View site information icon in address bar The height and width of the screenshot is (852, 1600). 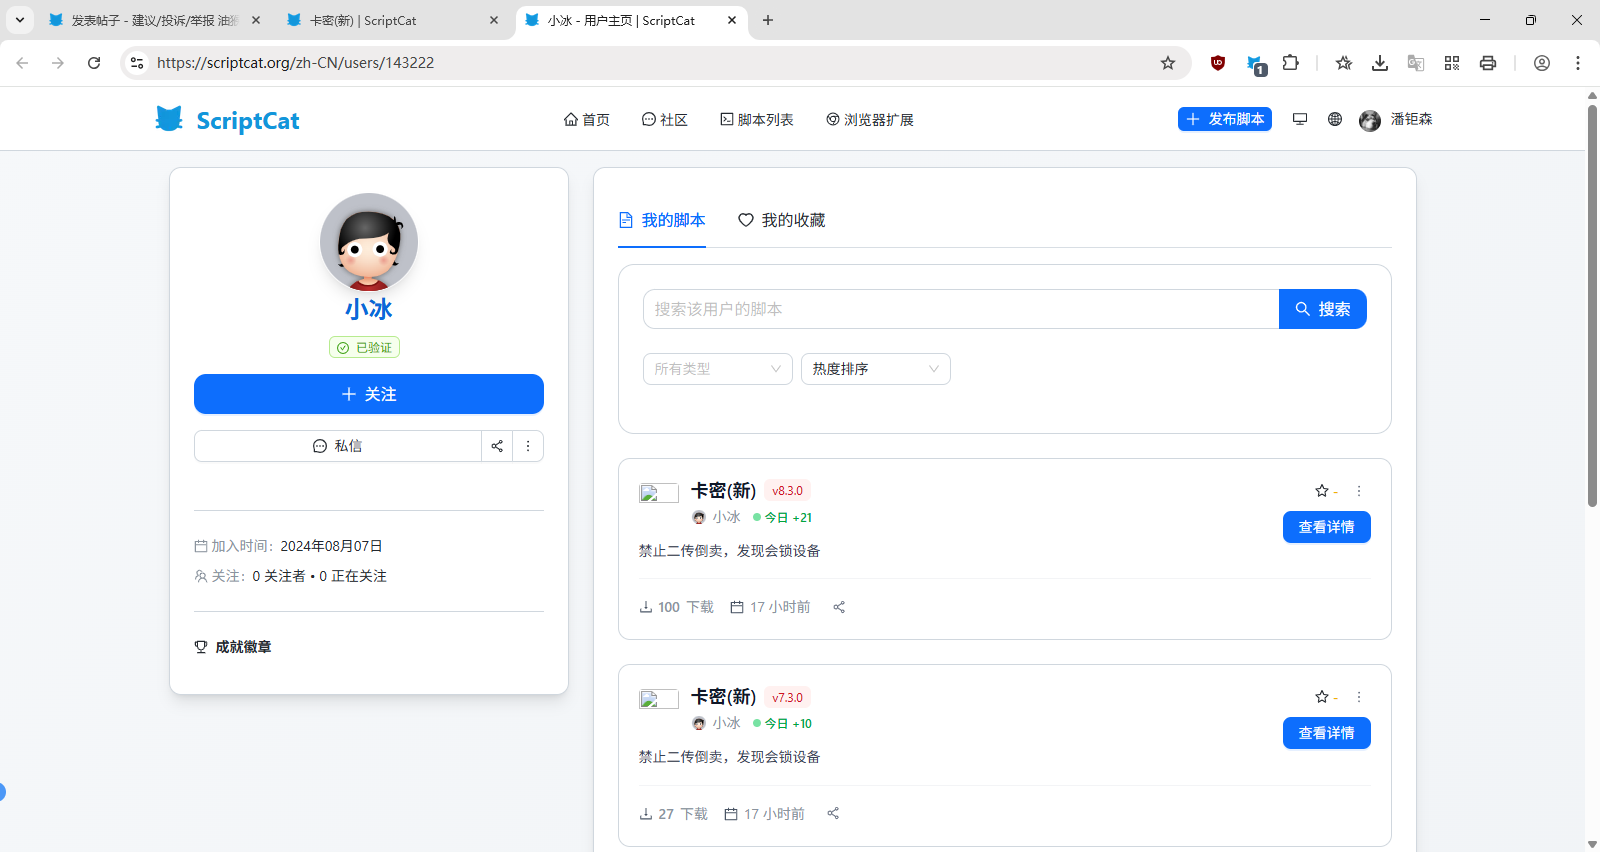137,63
